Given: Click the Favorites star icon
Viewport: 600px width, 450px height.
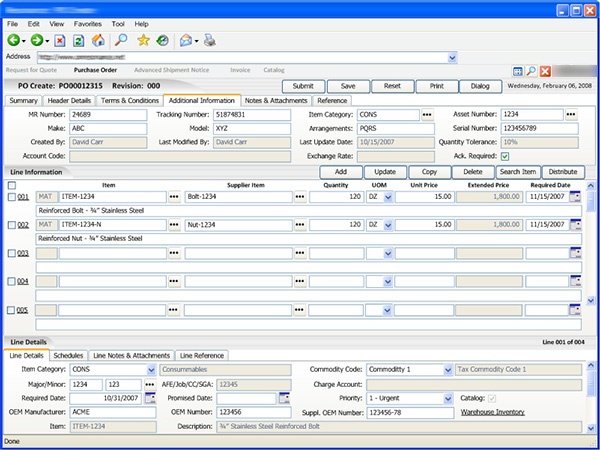Looking at the screenshot, I should pyautogui.click(x=143, y=41).
